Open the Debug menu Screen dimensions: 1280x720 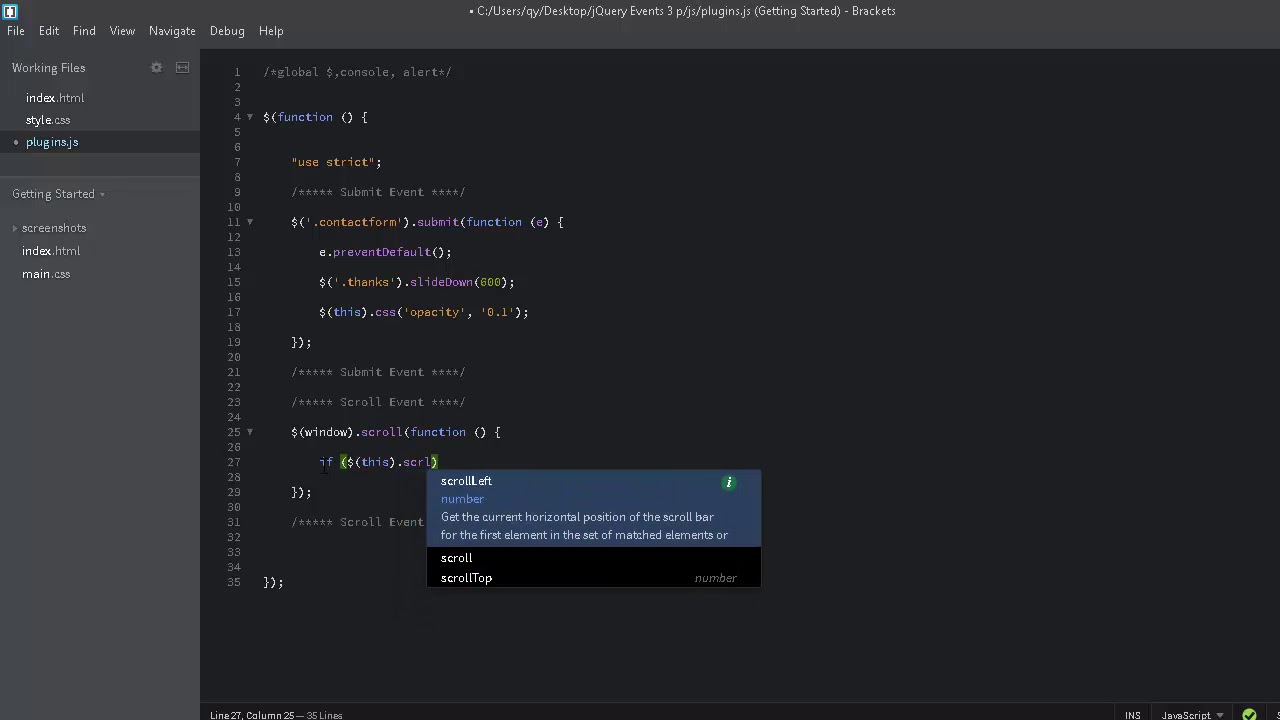pos(227,31)
